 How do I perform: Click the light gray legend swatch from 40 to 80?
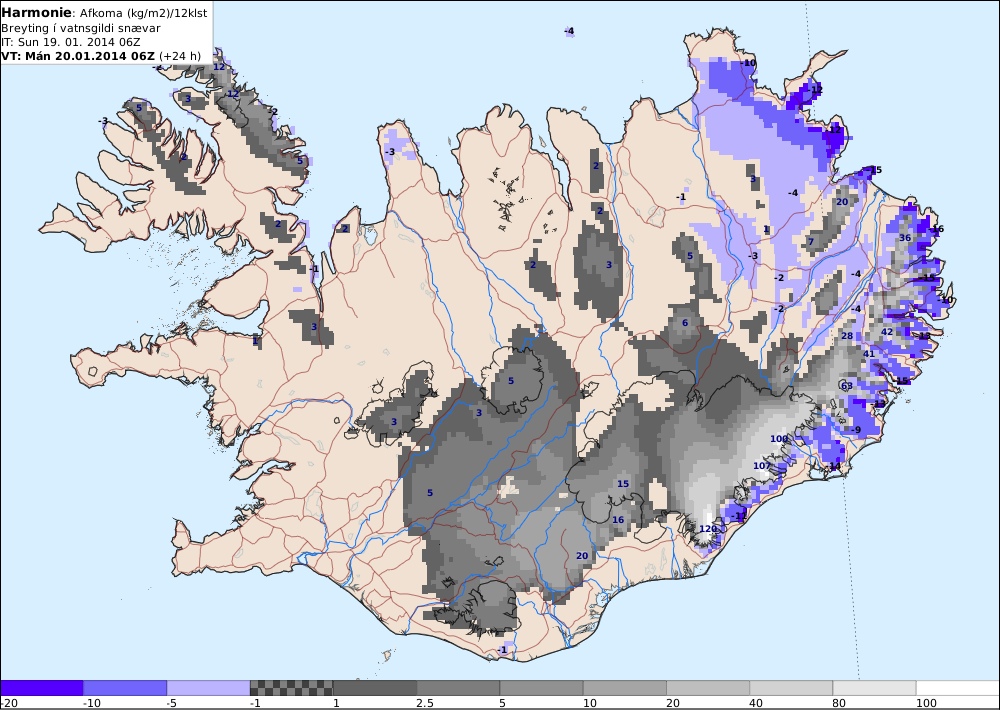pos(791,688)
